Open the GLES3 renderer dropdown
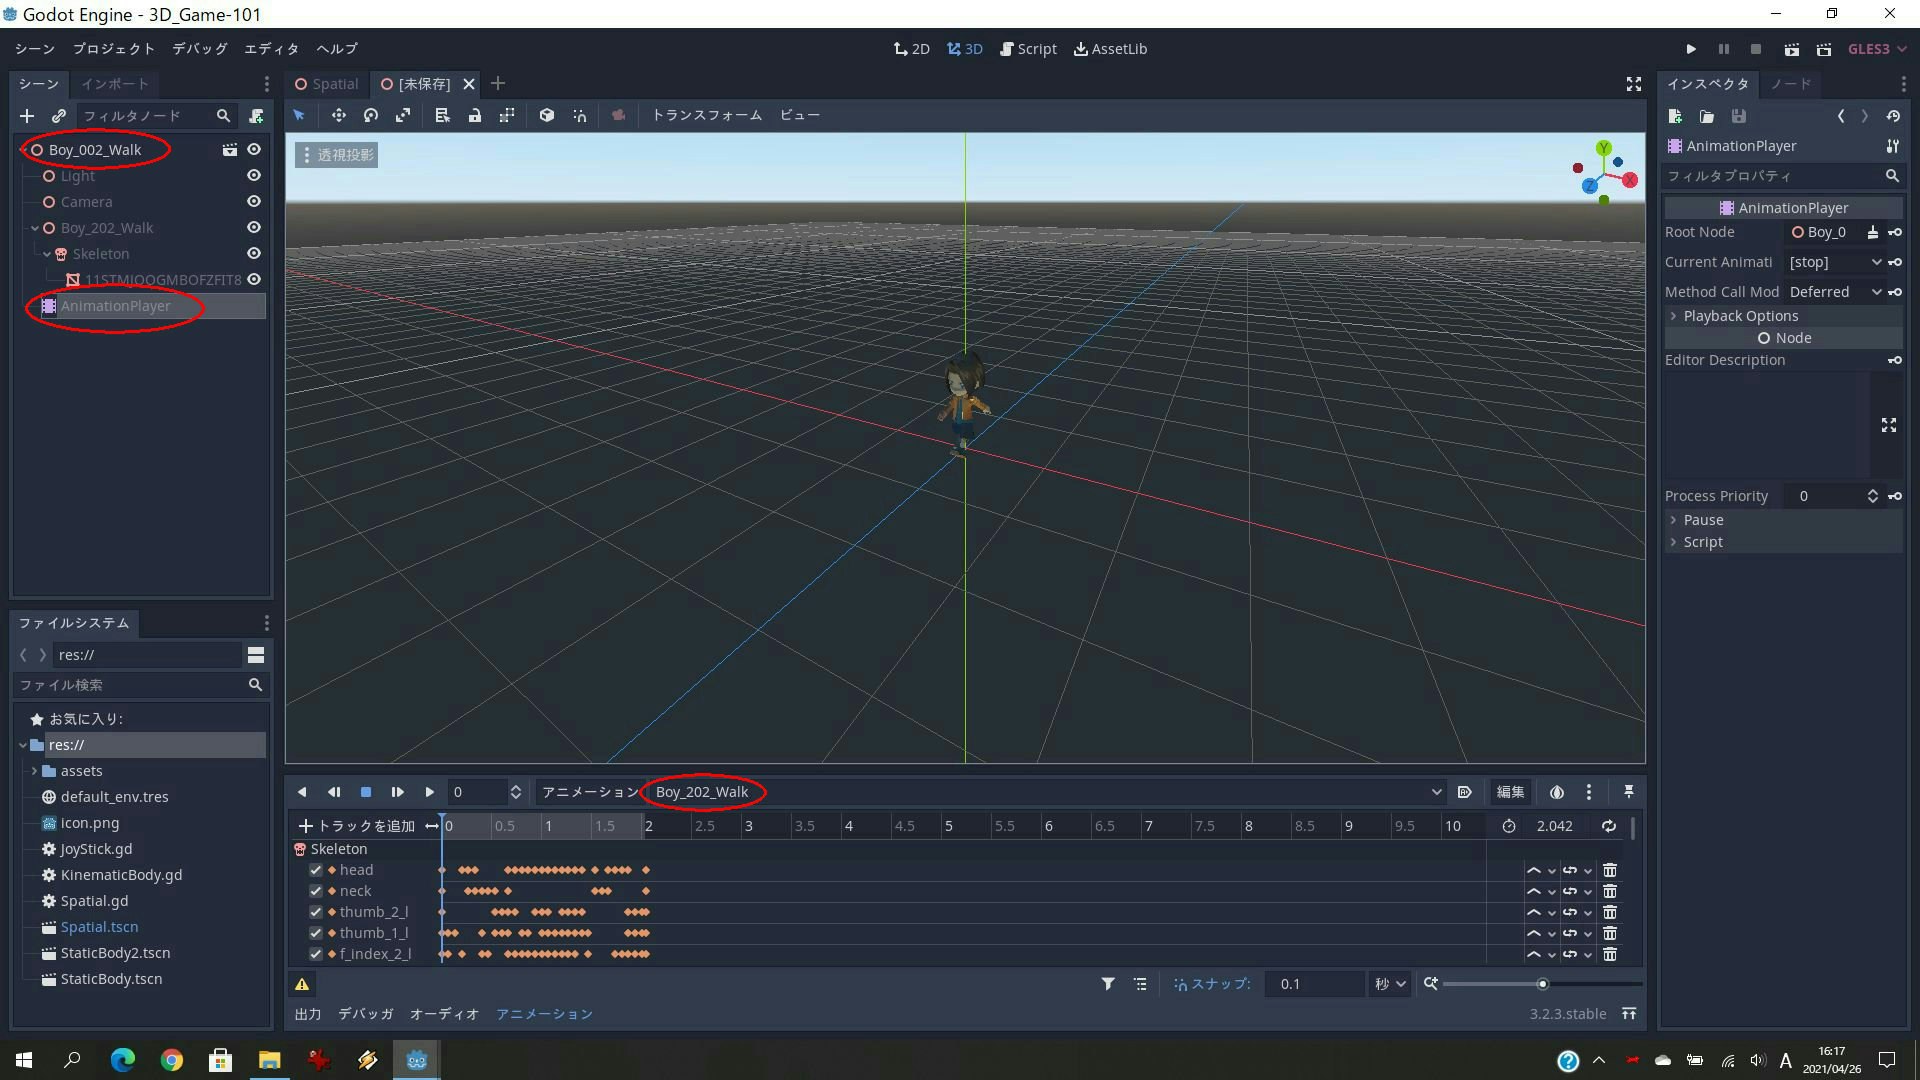The height and width of the screenshot is (1080, 1920). pyautogui.click(x=1875, y=48)
